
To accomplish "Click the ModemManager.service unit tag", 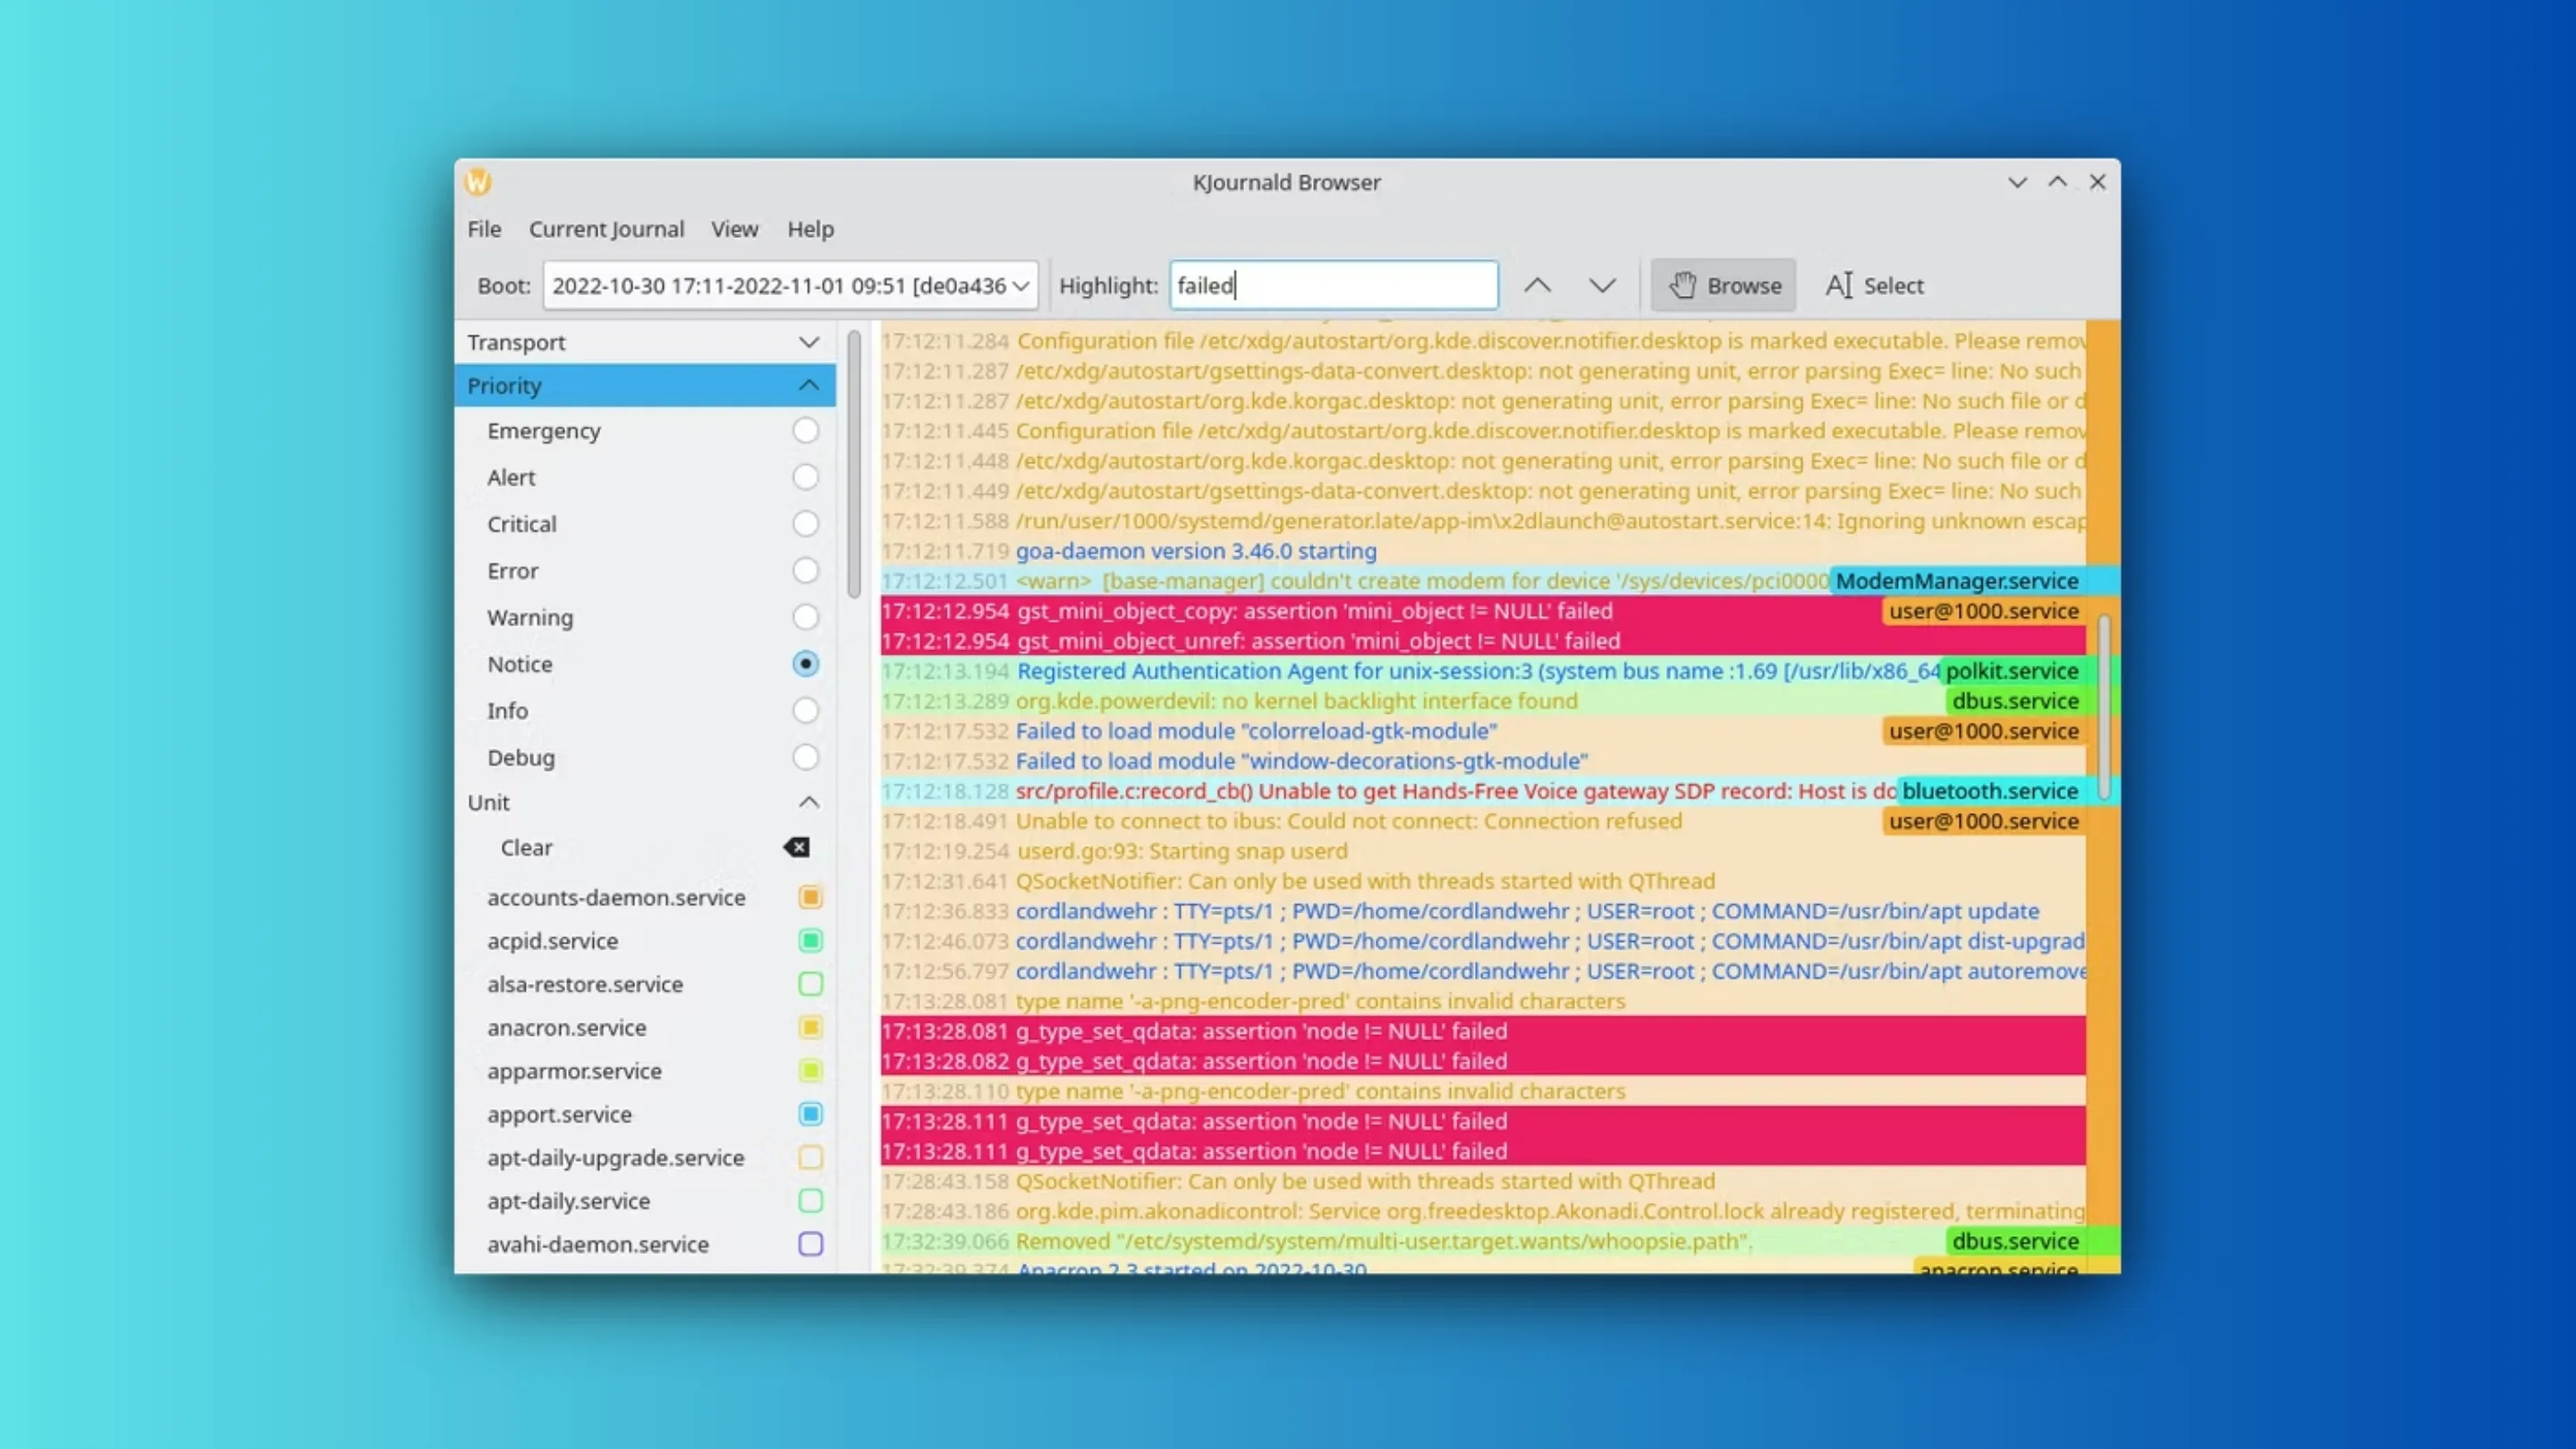I will coord(1956,581).
